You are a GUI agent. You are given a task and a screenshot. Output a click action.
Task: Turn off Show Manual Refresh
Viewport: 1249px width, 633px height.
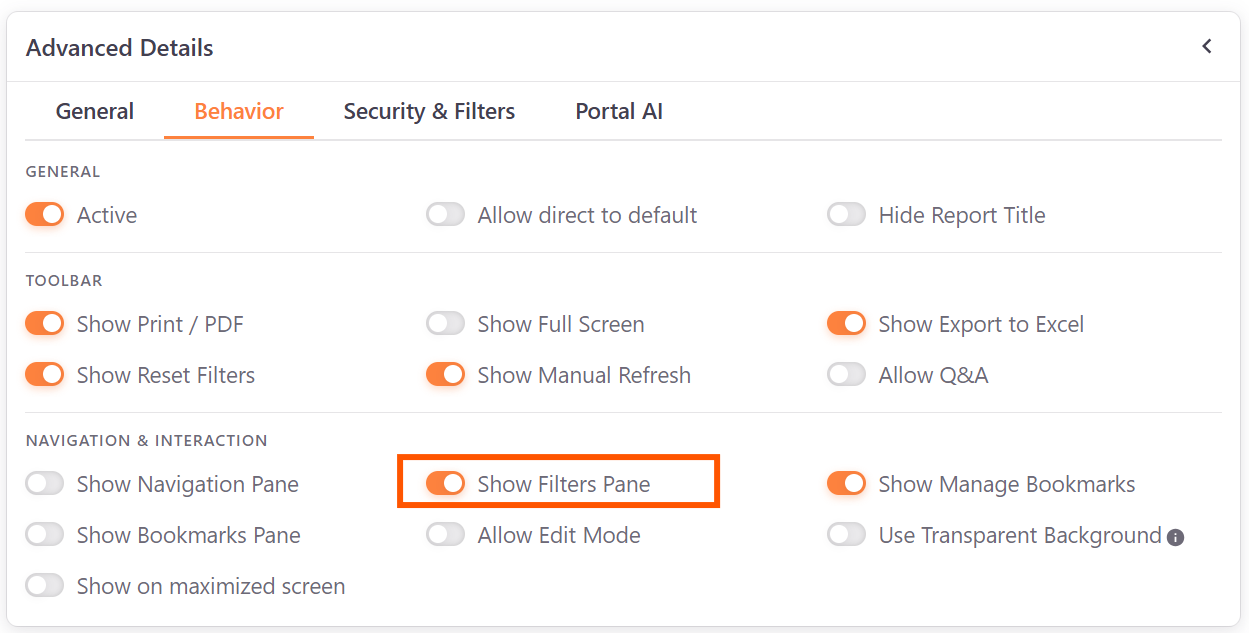pos(445,374)
